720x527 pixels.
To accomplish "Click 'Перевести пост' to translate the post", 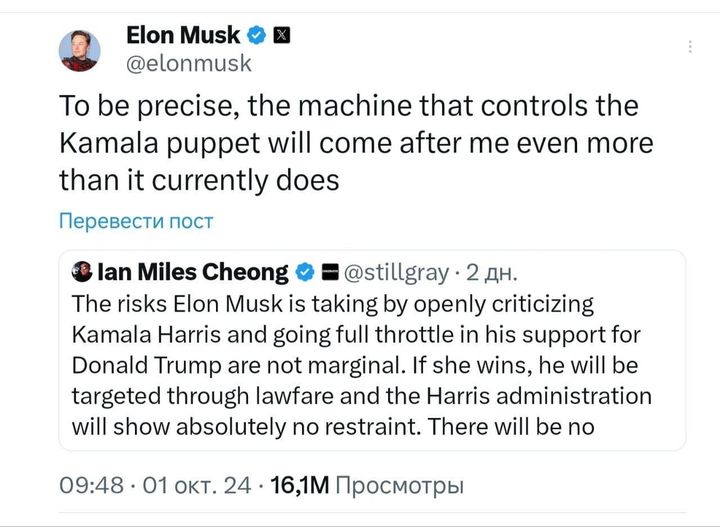I will [x=136, y=220].
